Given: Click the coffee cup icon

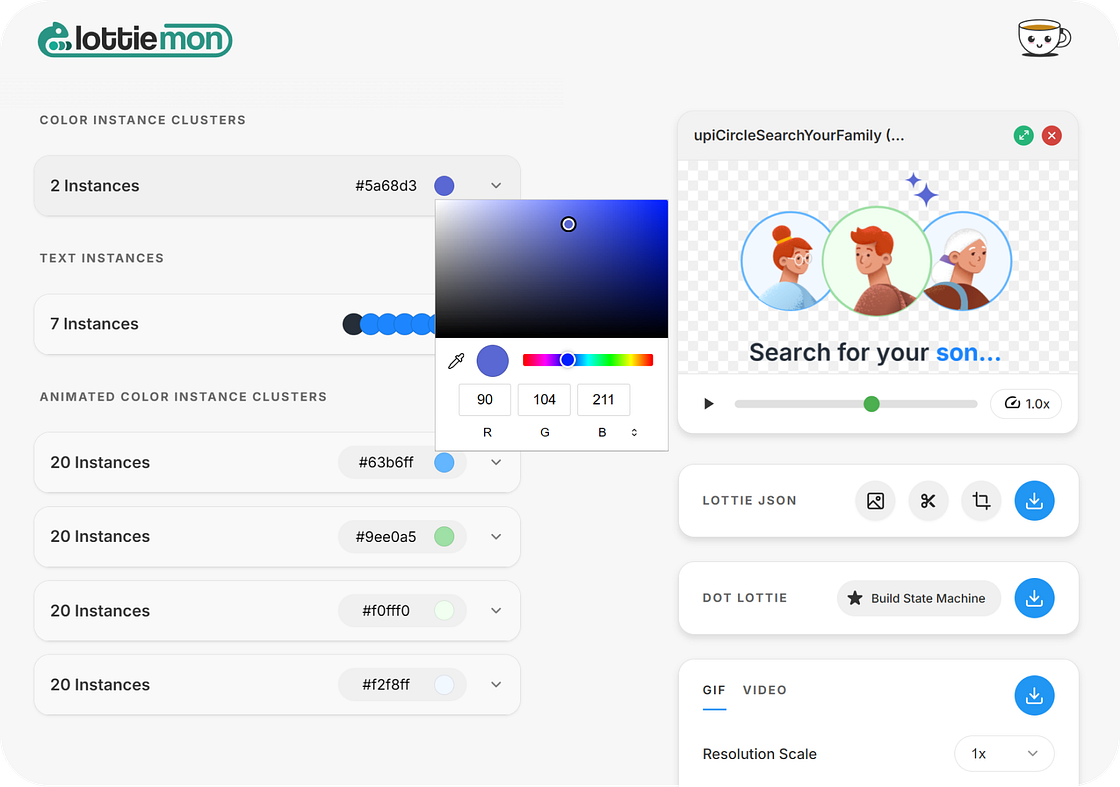Looking at the screenshot, I should coord(1044,38).
